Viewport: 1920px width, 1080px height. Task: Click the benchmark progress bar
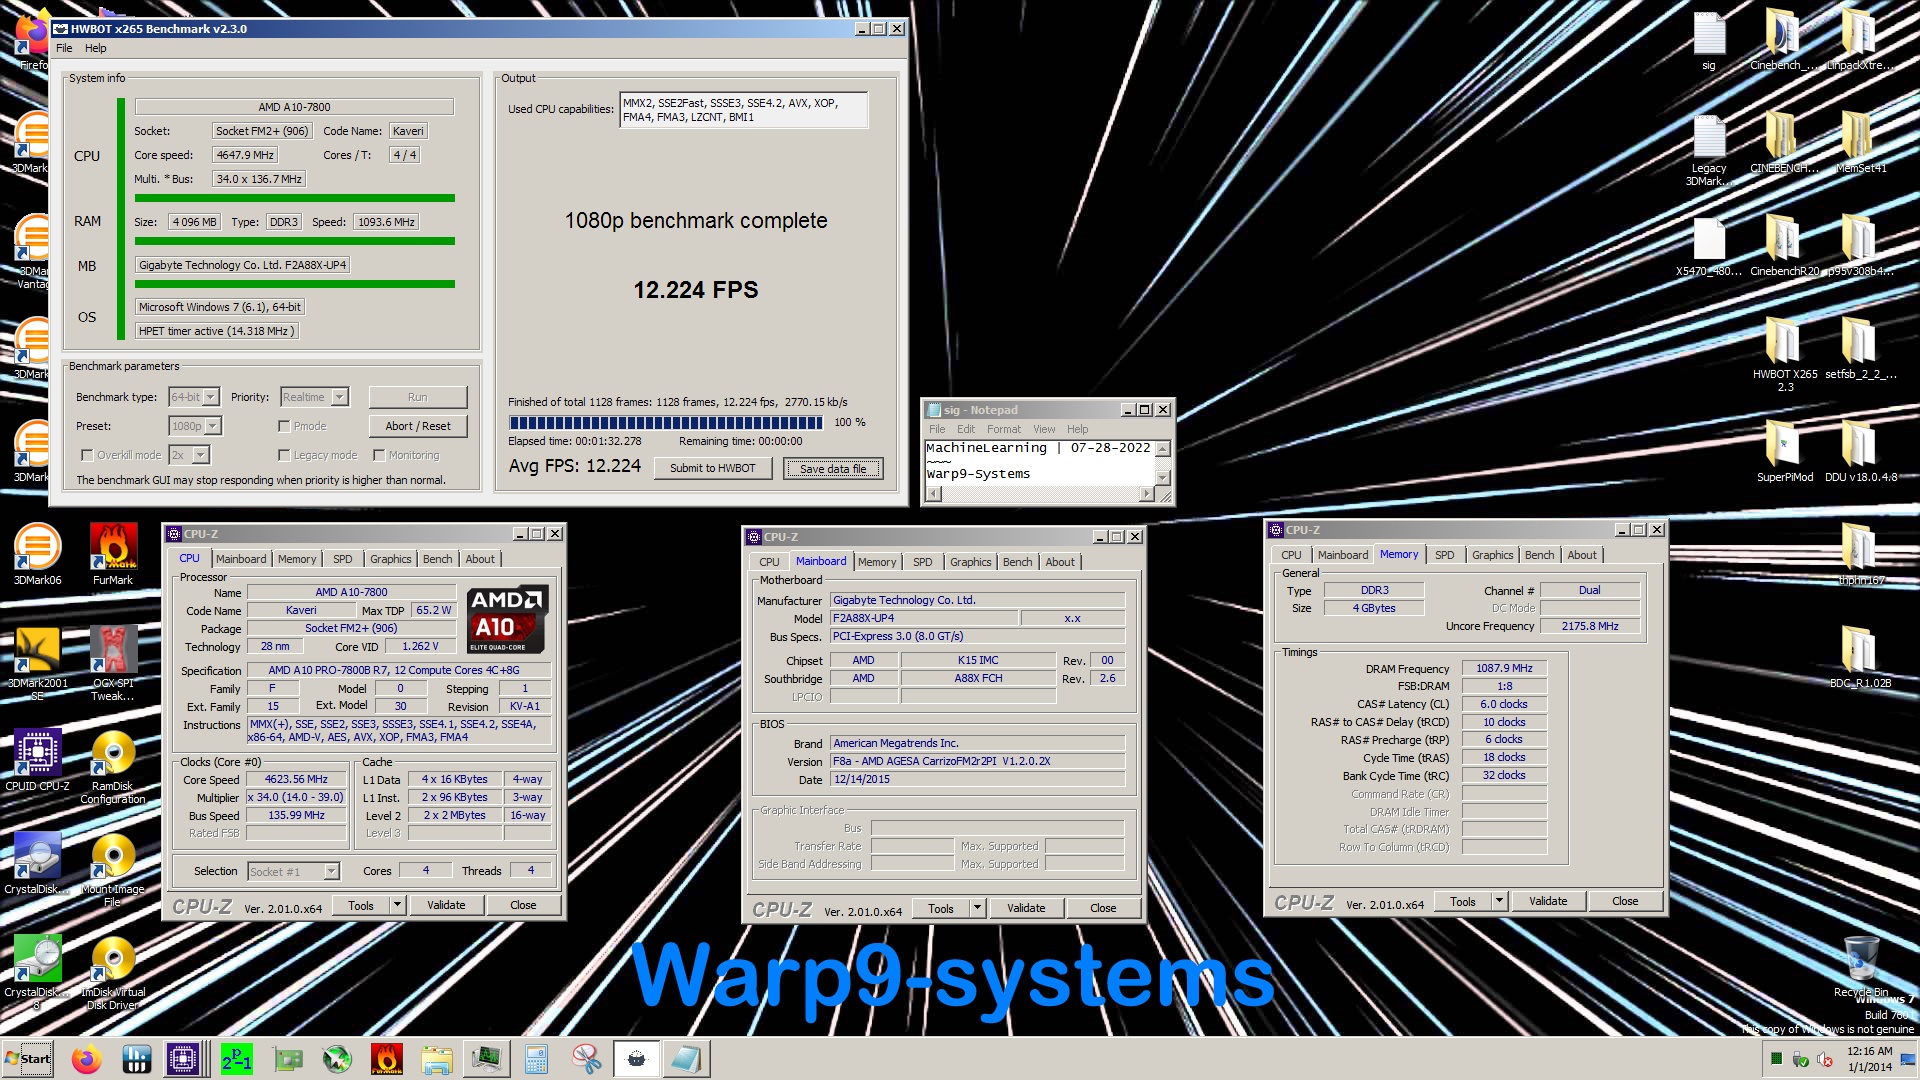point(666,422)
